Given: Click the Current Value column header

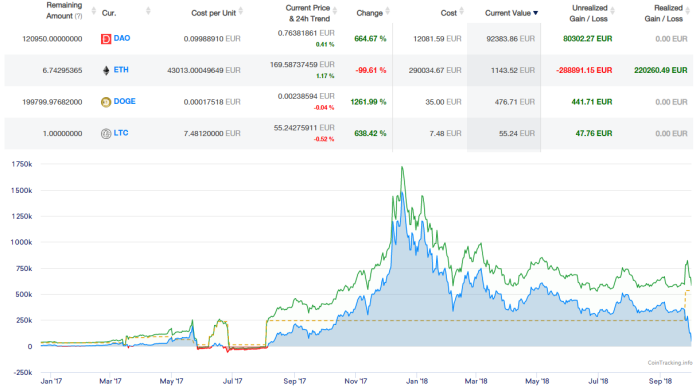Looking at the screenshot, I should (508, 13).
